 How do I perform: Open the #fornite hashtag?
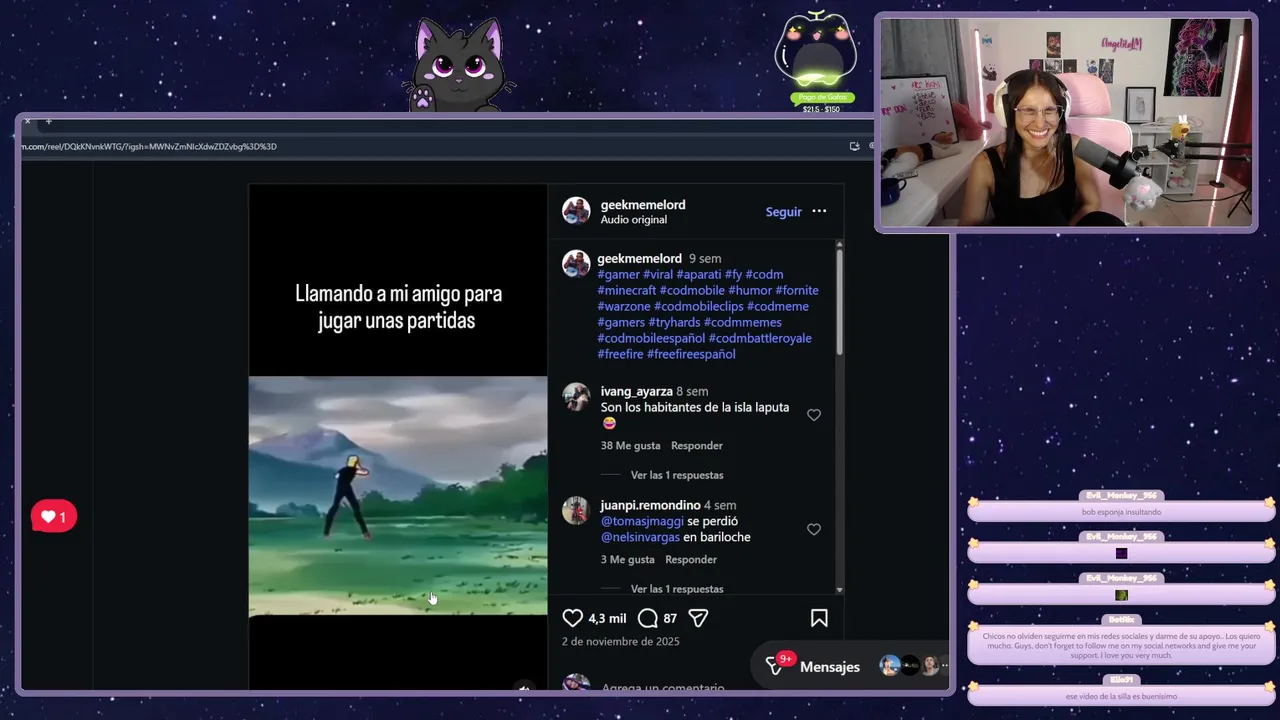tap(797, 290)
